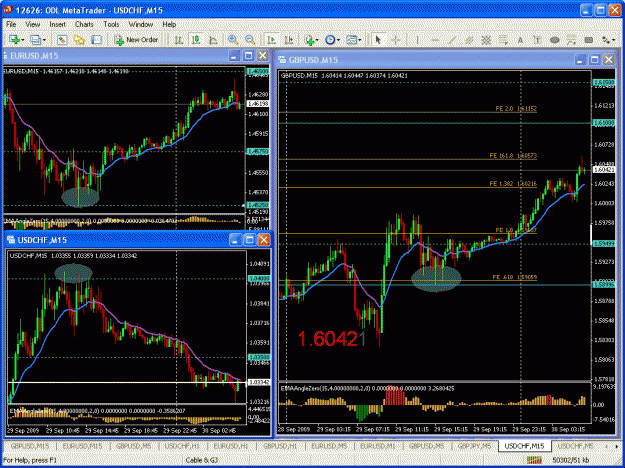Screen dimensions: 625x468
Task: Click the large red 1.60421 price label
Action: pos(331,339)
